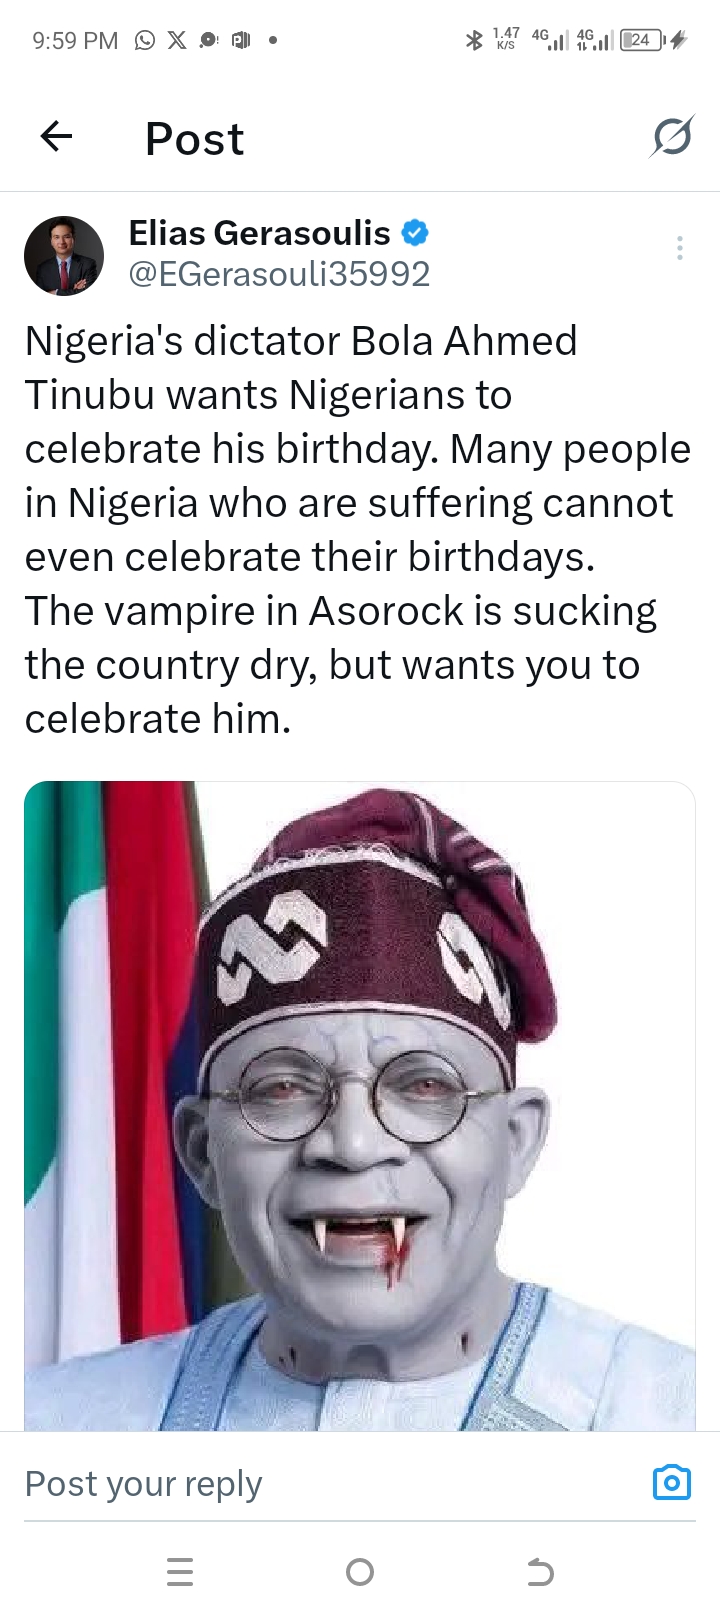Open the Elias Gerasoulis profile name
Screen dimensions: 720x1612
(259, 233)
